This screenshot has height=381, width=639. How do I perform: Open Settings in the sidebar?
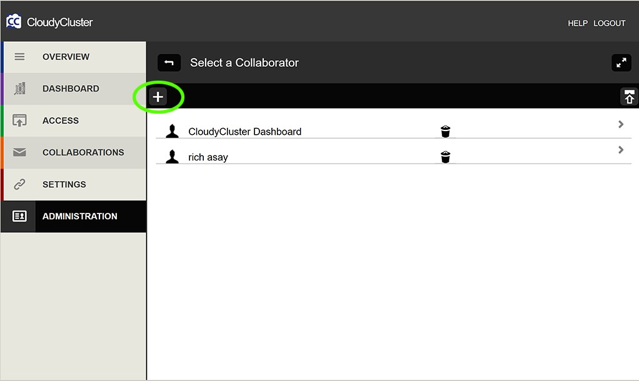tap(75, 184)
